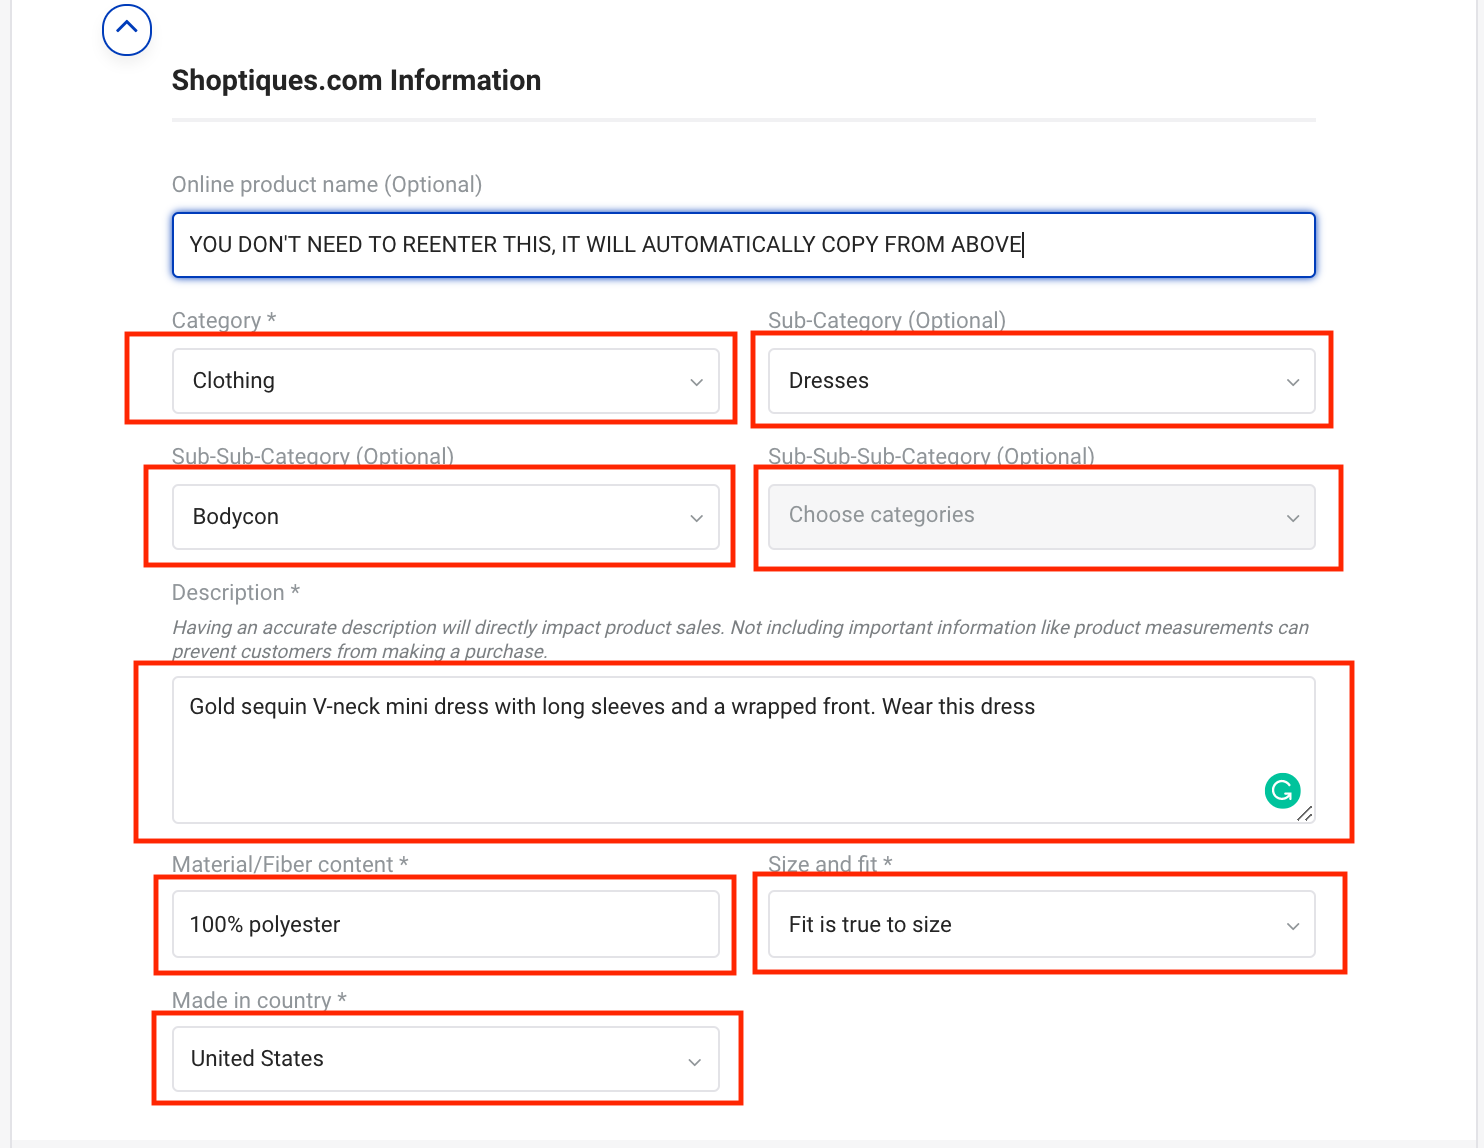The image size is (1484, 1148).
Task: Open the Size and fit dropdown
Action: [x=1042, y=924]
